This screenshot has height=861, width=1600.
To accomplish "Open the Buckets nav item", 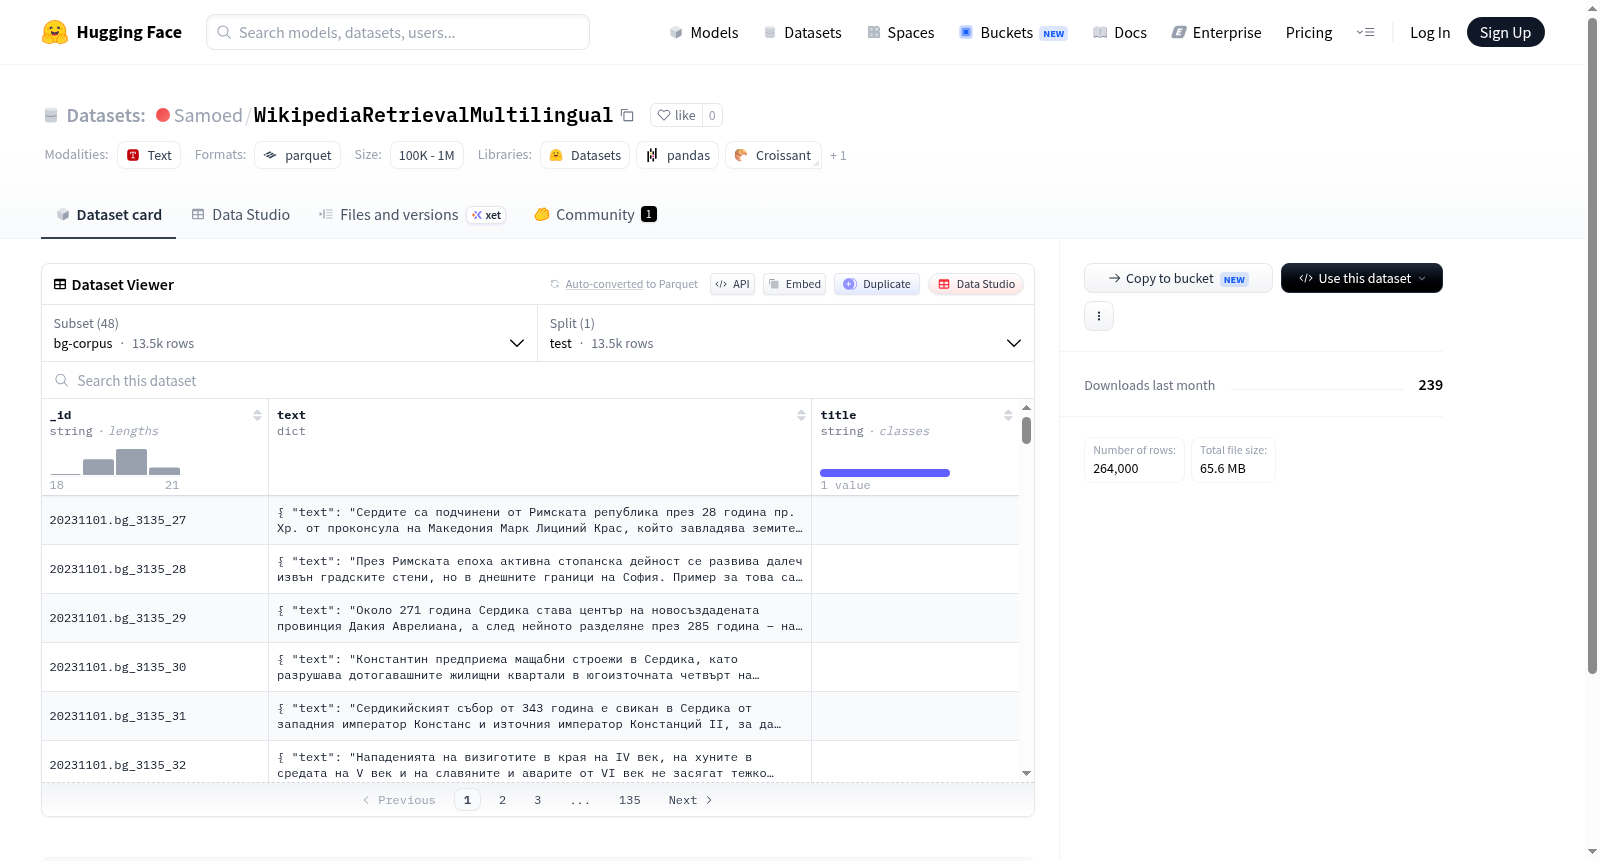I will coord(1013,32).
